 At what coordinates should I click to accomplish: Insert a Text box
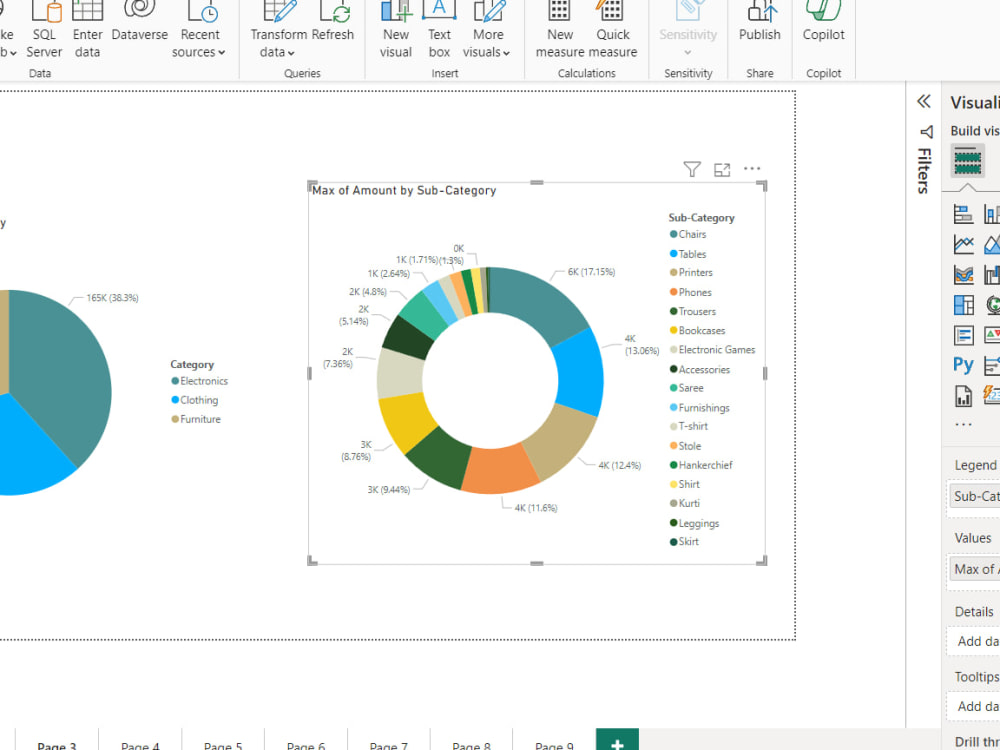click(x=439, y=31)
